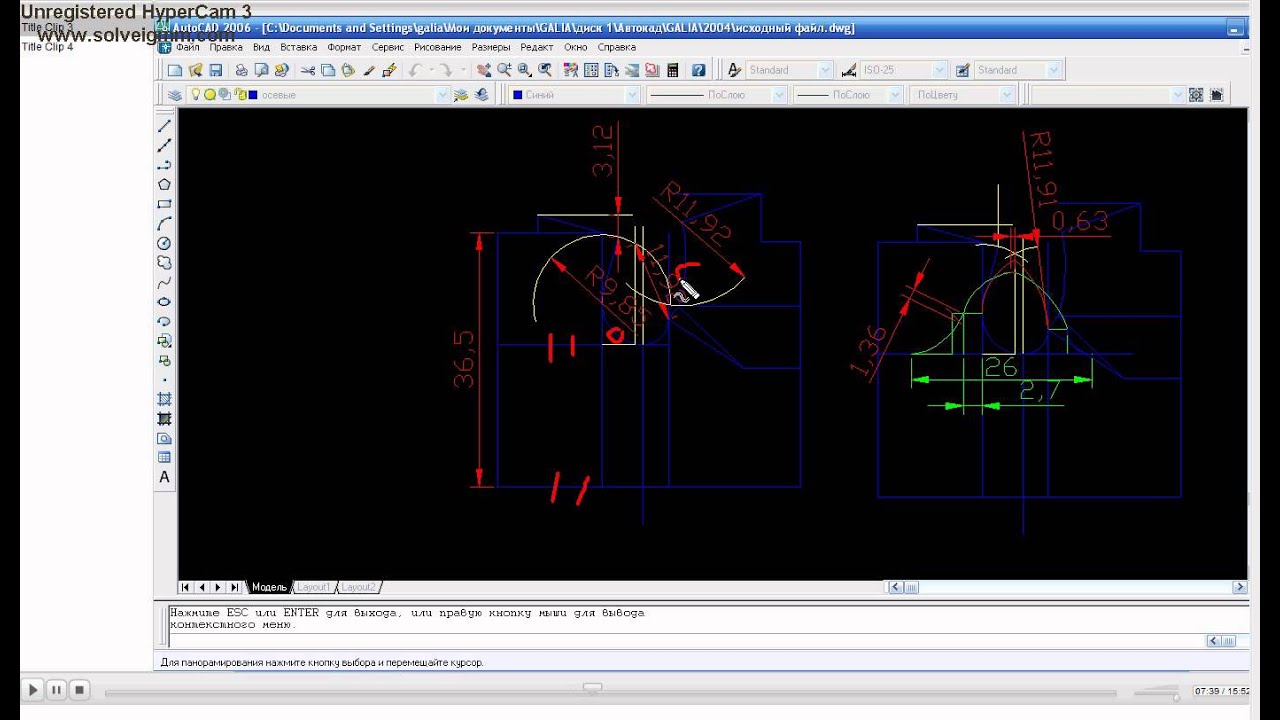Select the Polyline tool

[x=165, y=165]
